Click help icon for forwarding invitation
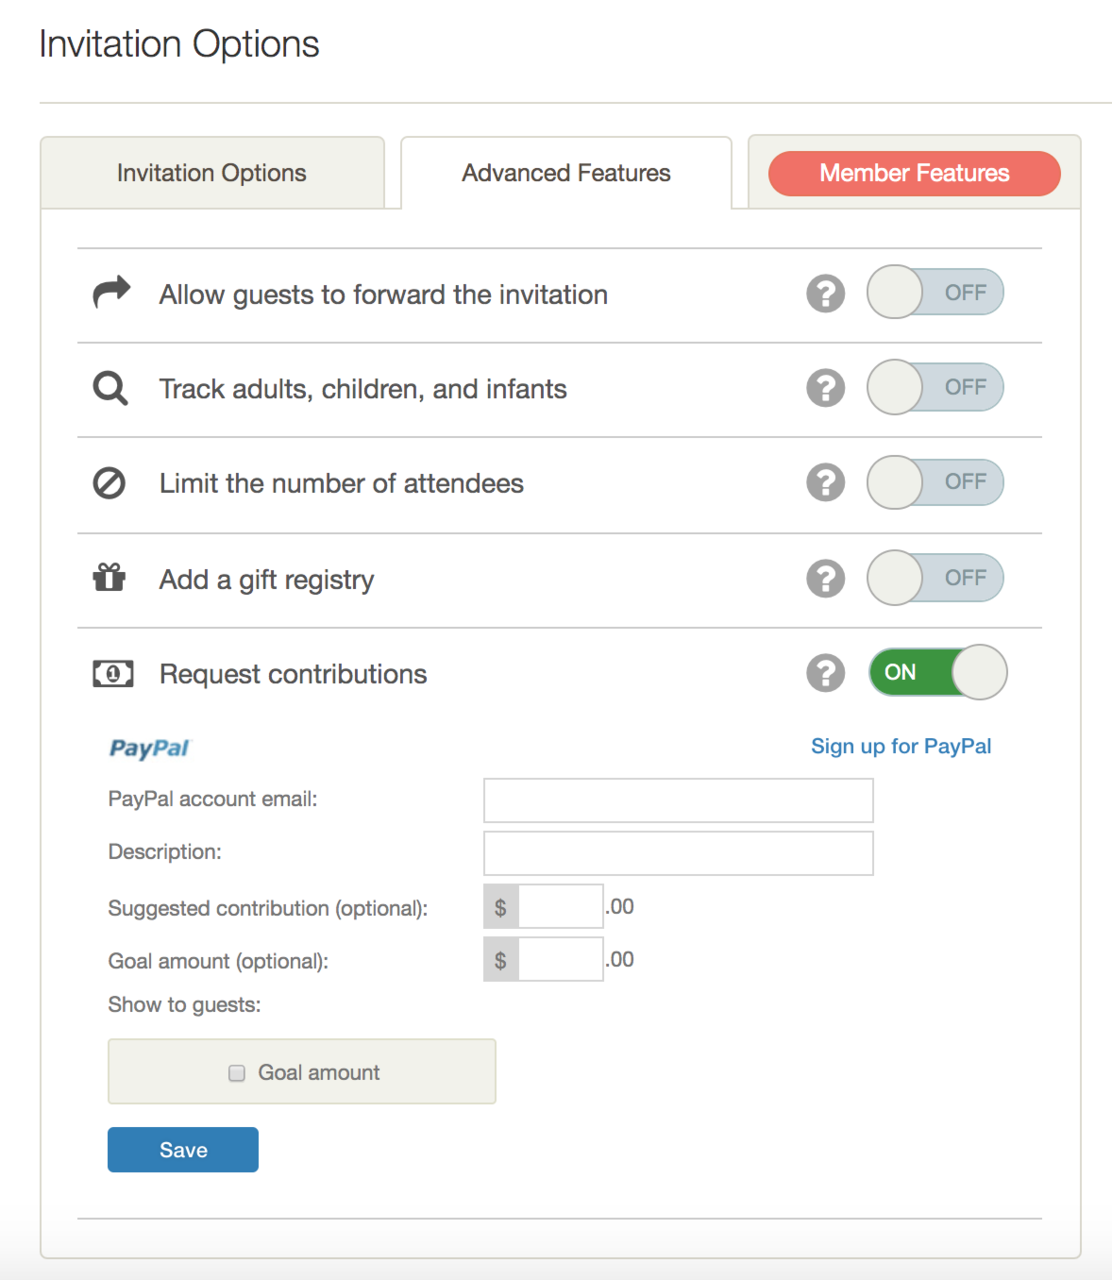This screenshot has width=1112, height=1280. pyautogui.click(x=825, y=294)
